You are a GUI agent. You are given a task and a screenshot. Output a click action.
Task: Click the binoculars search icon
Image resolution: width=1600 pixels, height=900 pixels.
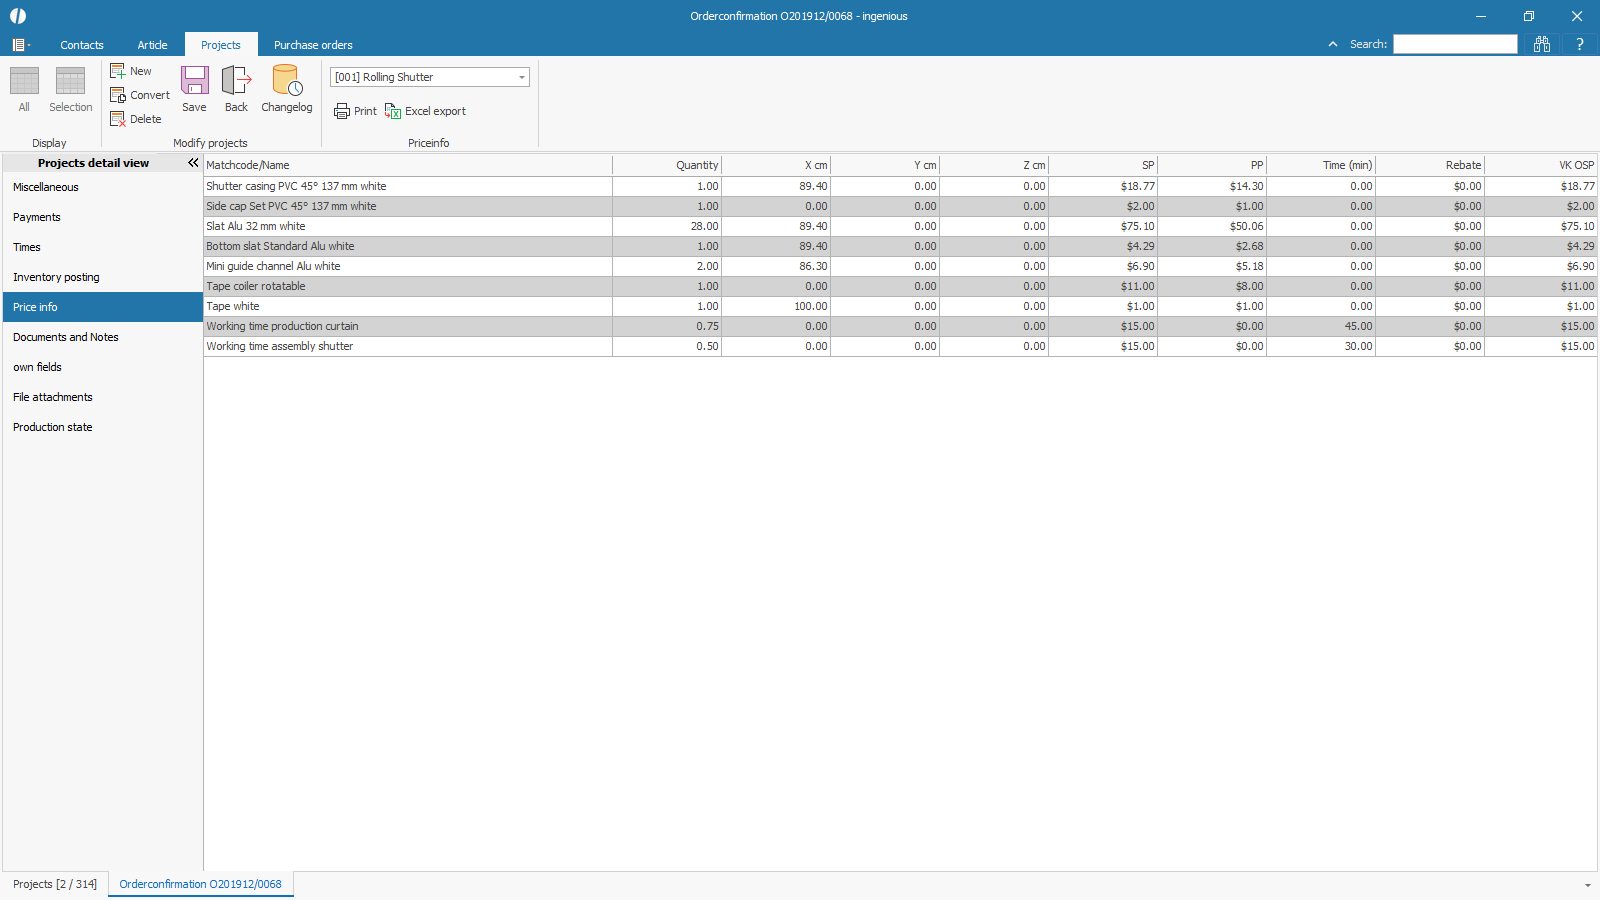pos(1541,44)
